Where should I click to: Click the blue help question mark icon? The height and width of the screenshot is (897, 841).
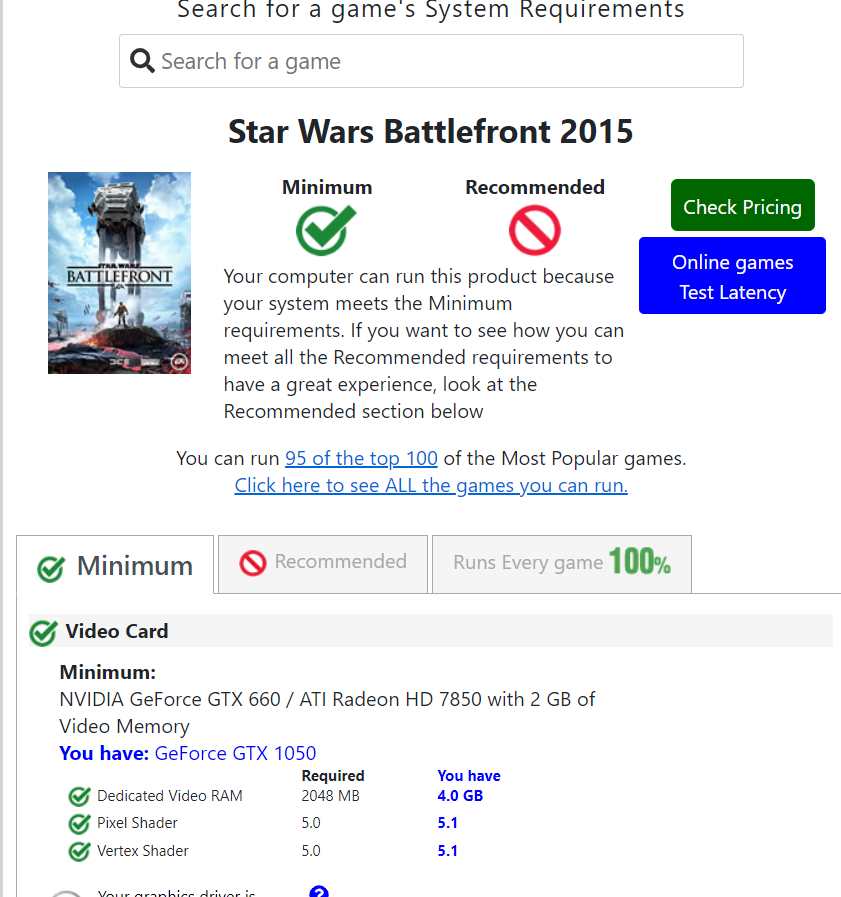point(319,891)
